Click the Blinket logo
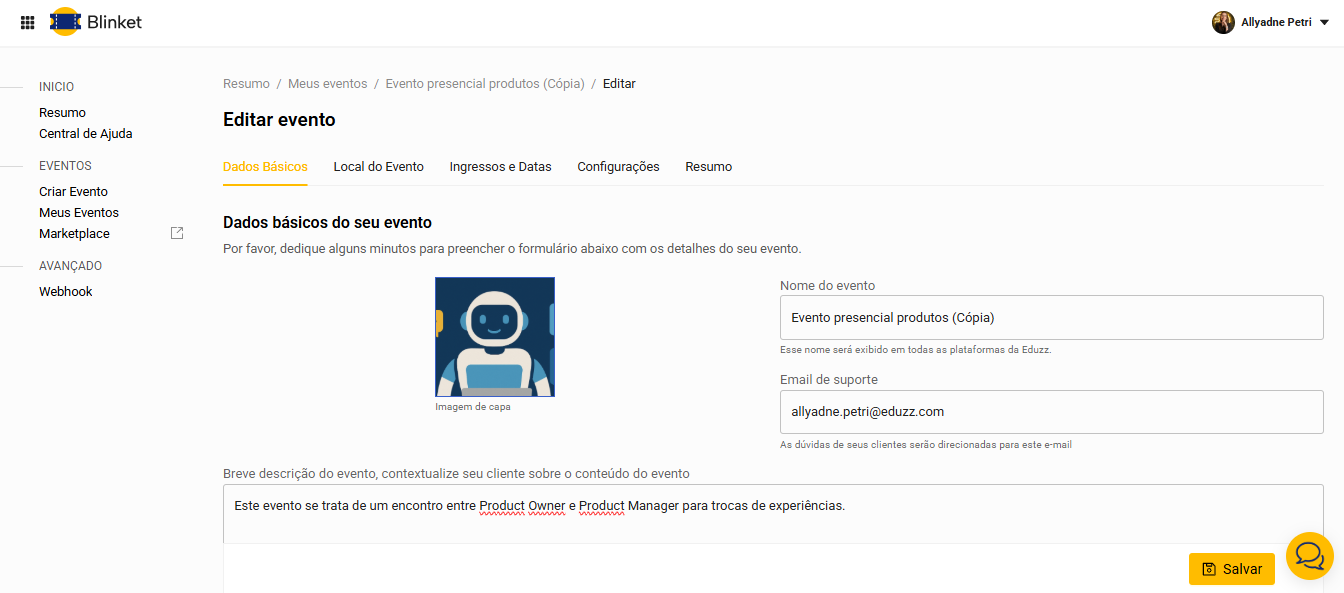 [x=96, y=22]
